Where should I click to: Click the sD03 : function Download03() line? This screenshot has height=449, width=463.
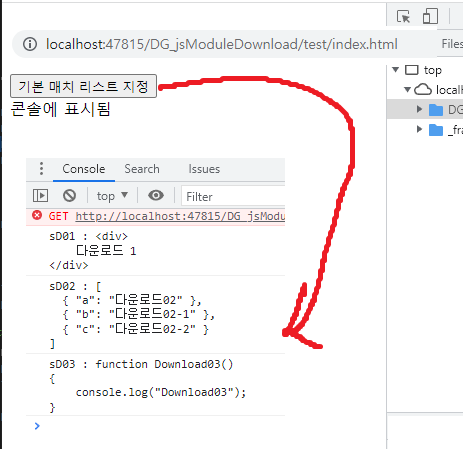point(141,364)
